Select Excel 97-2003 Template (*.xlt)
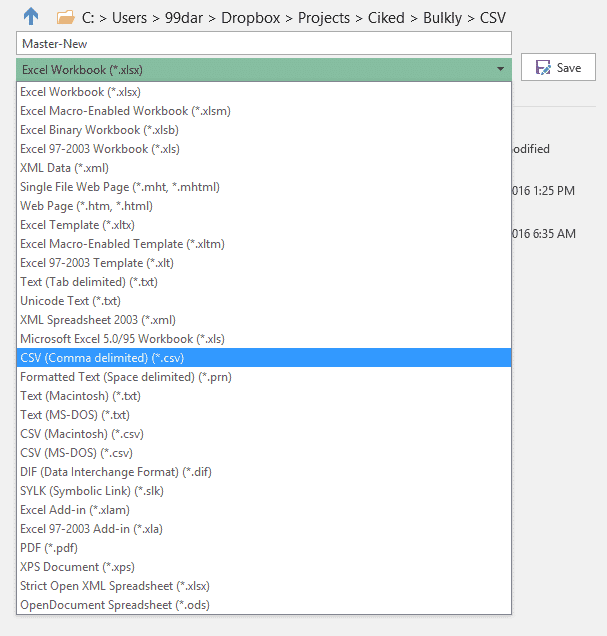This screenshot has width=607, height=636. [264, 263]
